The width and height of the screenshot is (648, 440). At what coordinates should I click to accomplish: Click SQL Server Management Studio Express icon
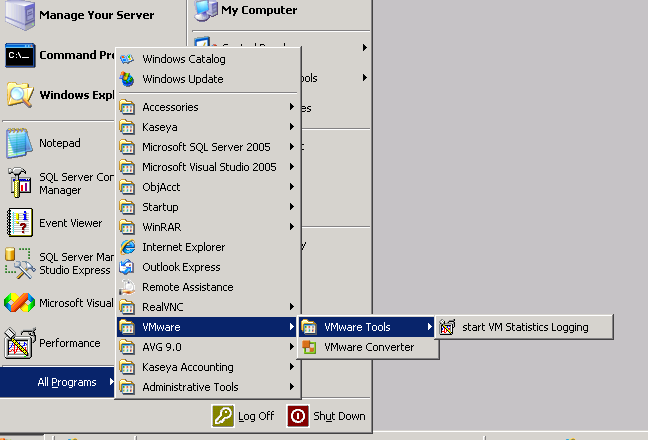click(x=19, y=263)
